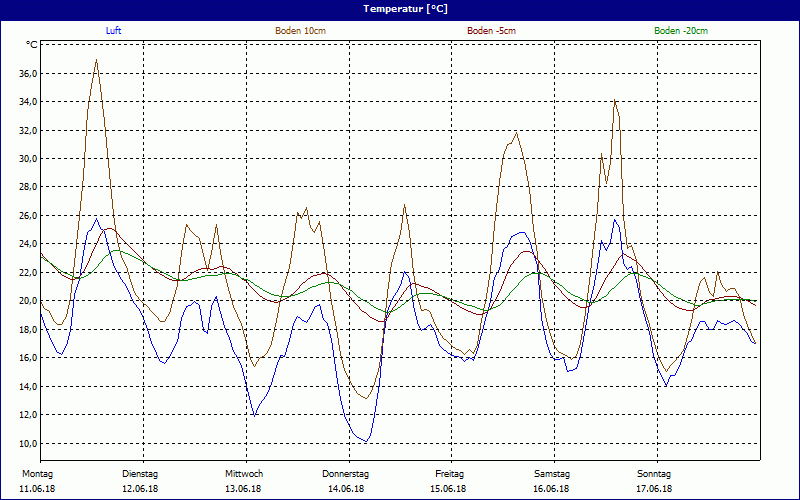Click the 'Samstag' day label
Viewport: 800px width, 500px height.
tap(552, 474)
